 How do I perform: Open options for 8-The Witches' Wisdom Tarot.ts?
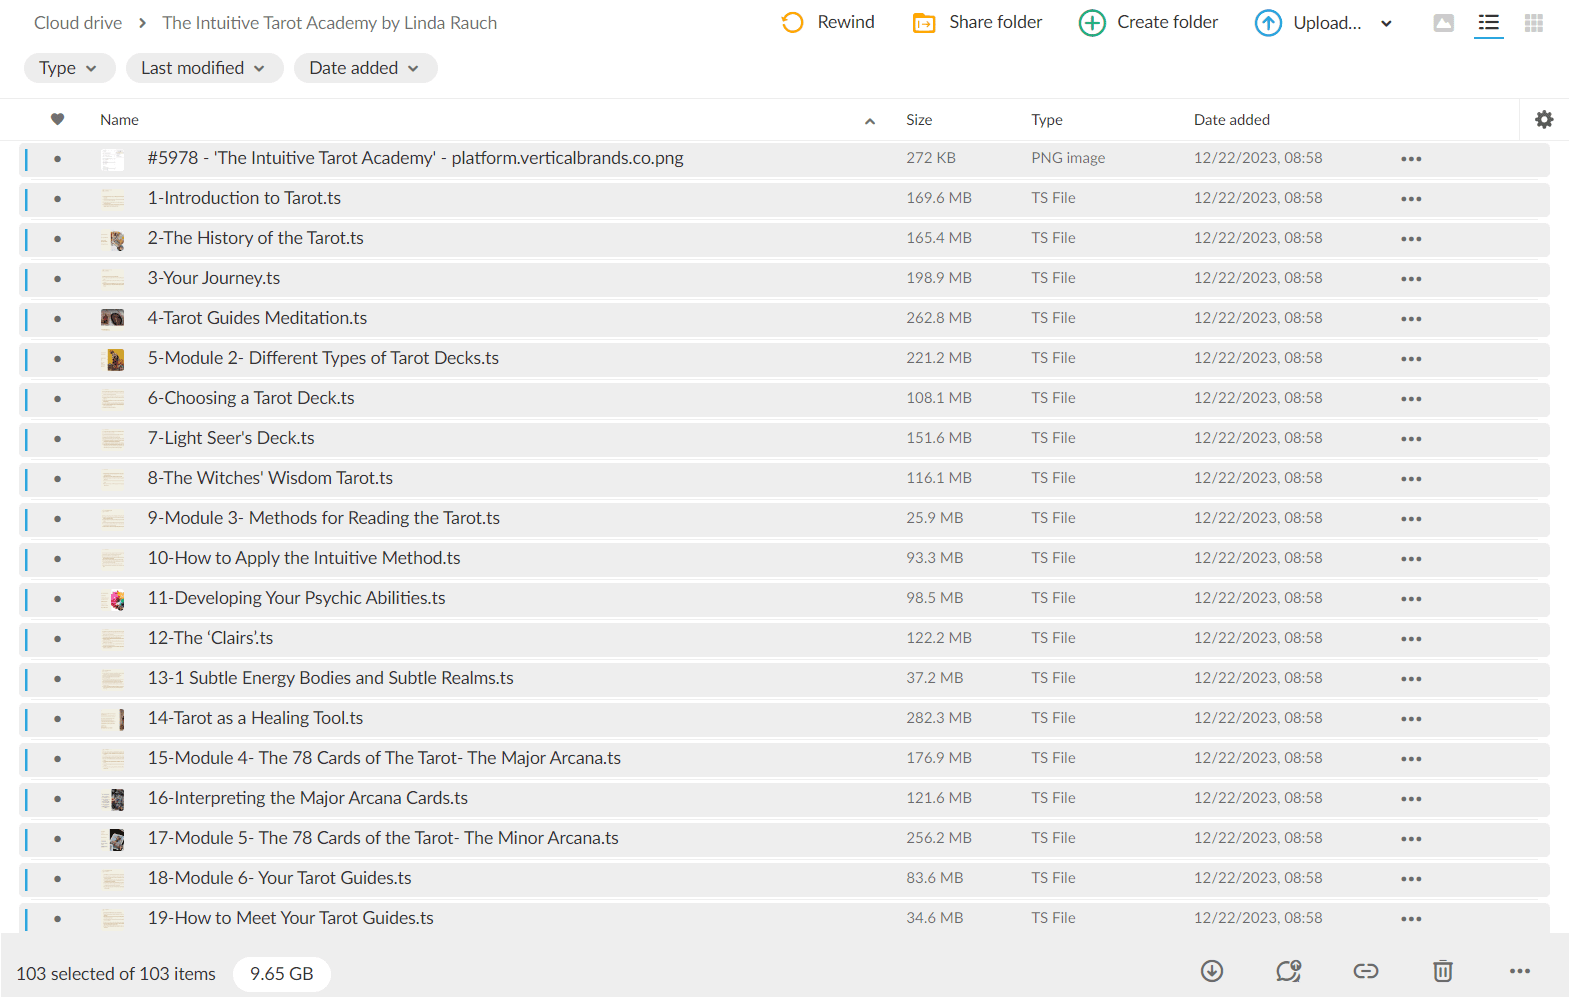tap(1411, 479)
